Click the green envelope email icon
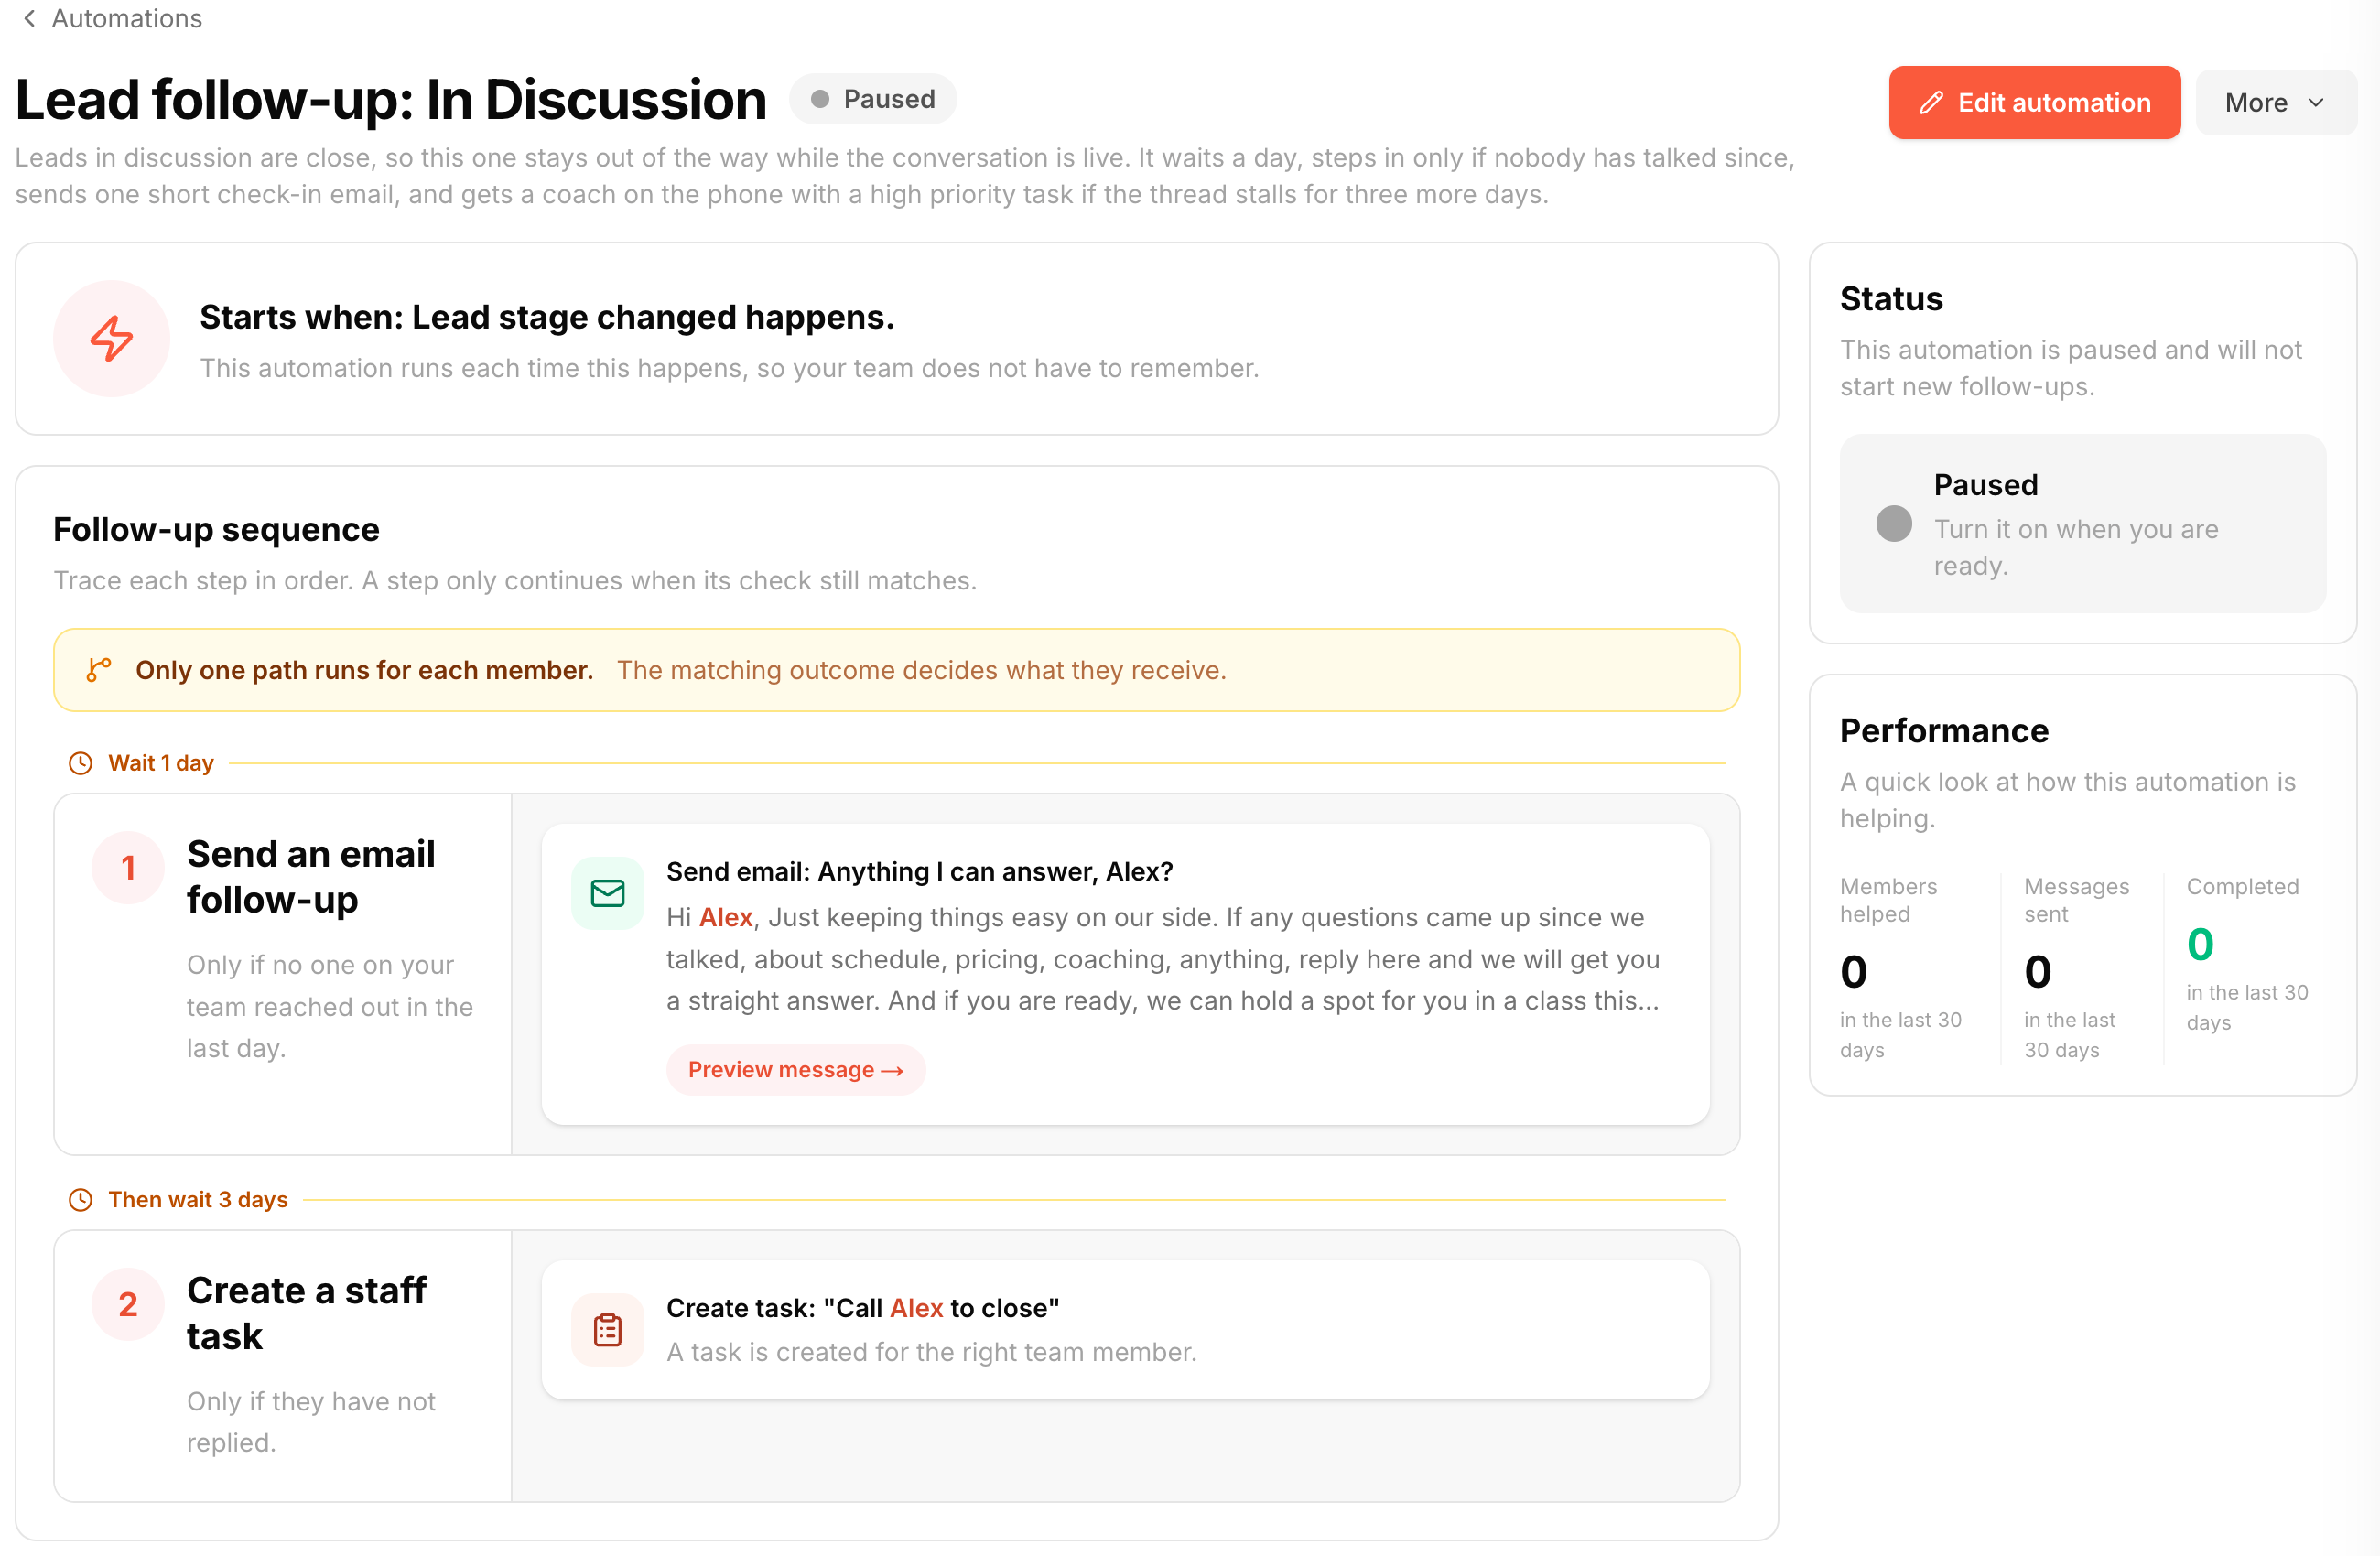This screenshot has height=1556, width=2380. pyautogui.click(x=607, y=893)
